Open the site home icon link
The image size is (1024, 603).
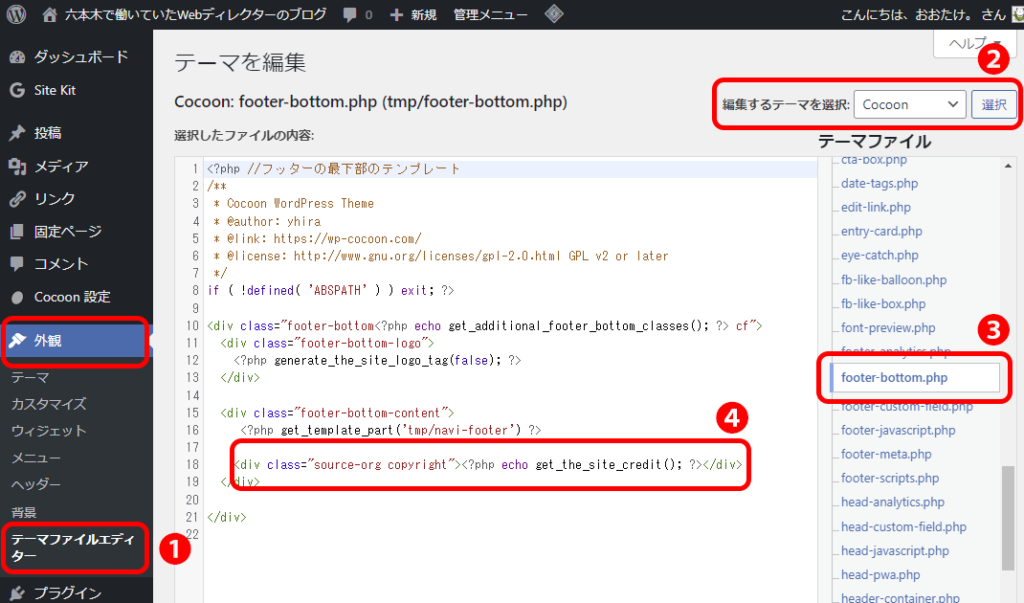[x=51, y=15]
